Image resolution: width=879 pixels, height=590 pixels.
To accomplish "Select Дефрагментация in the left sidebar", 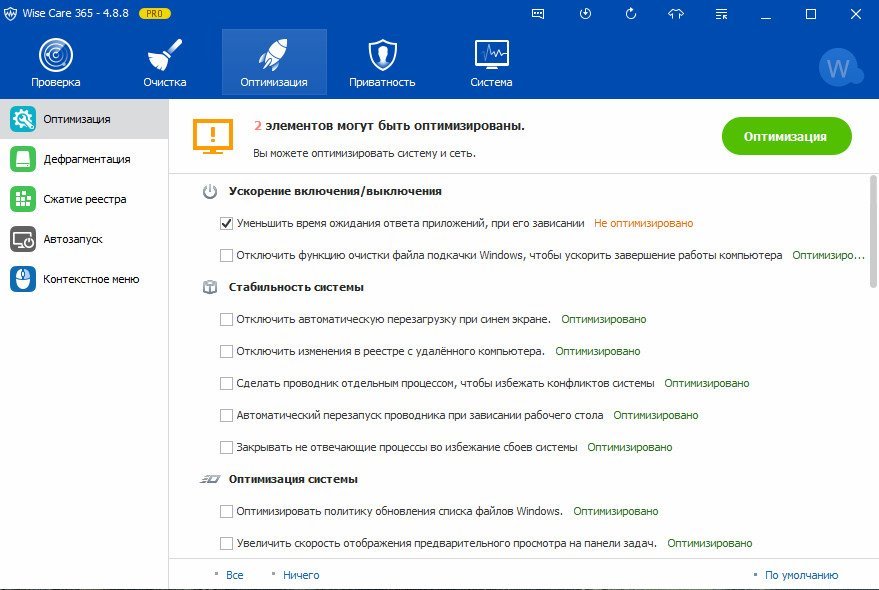I will pos(84,159).
